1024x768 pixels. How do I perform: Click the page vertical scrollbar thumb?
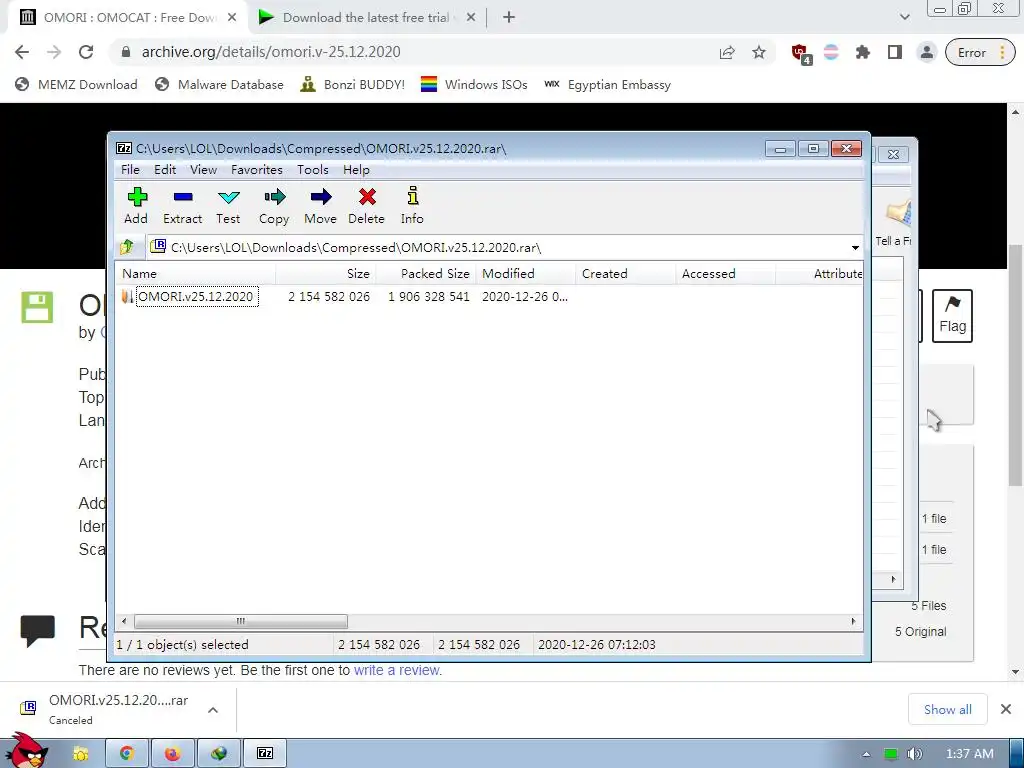coord(1015,366)
